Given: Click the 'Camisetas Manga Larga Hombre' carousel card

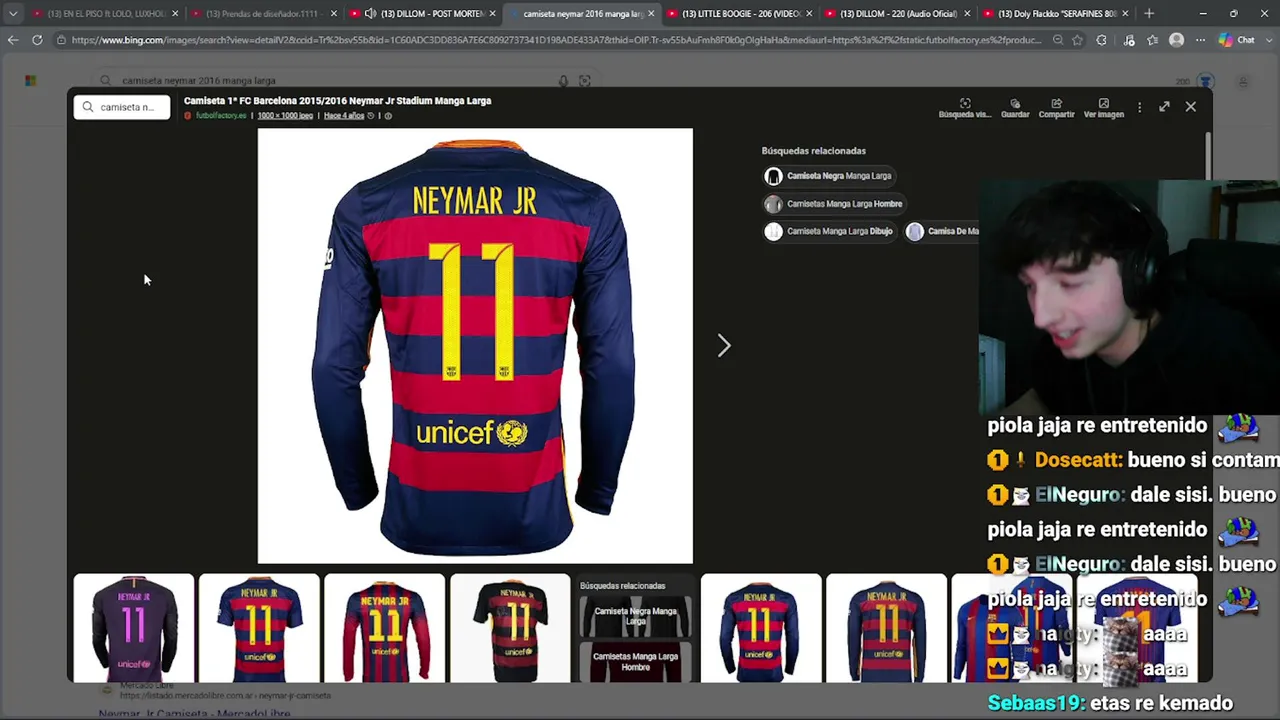Looking at the screenshot, I should (635, 662).
